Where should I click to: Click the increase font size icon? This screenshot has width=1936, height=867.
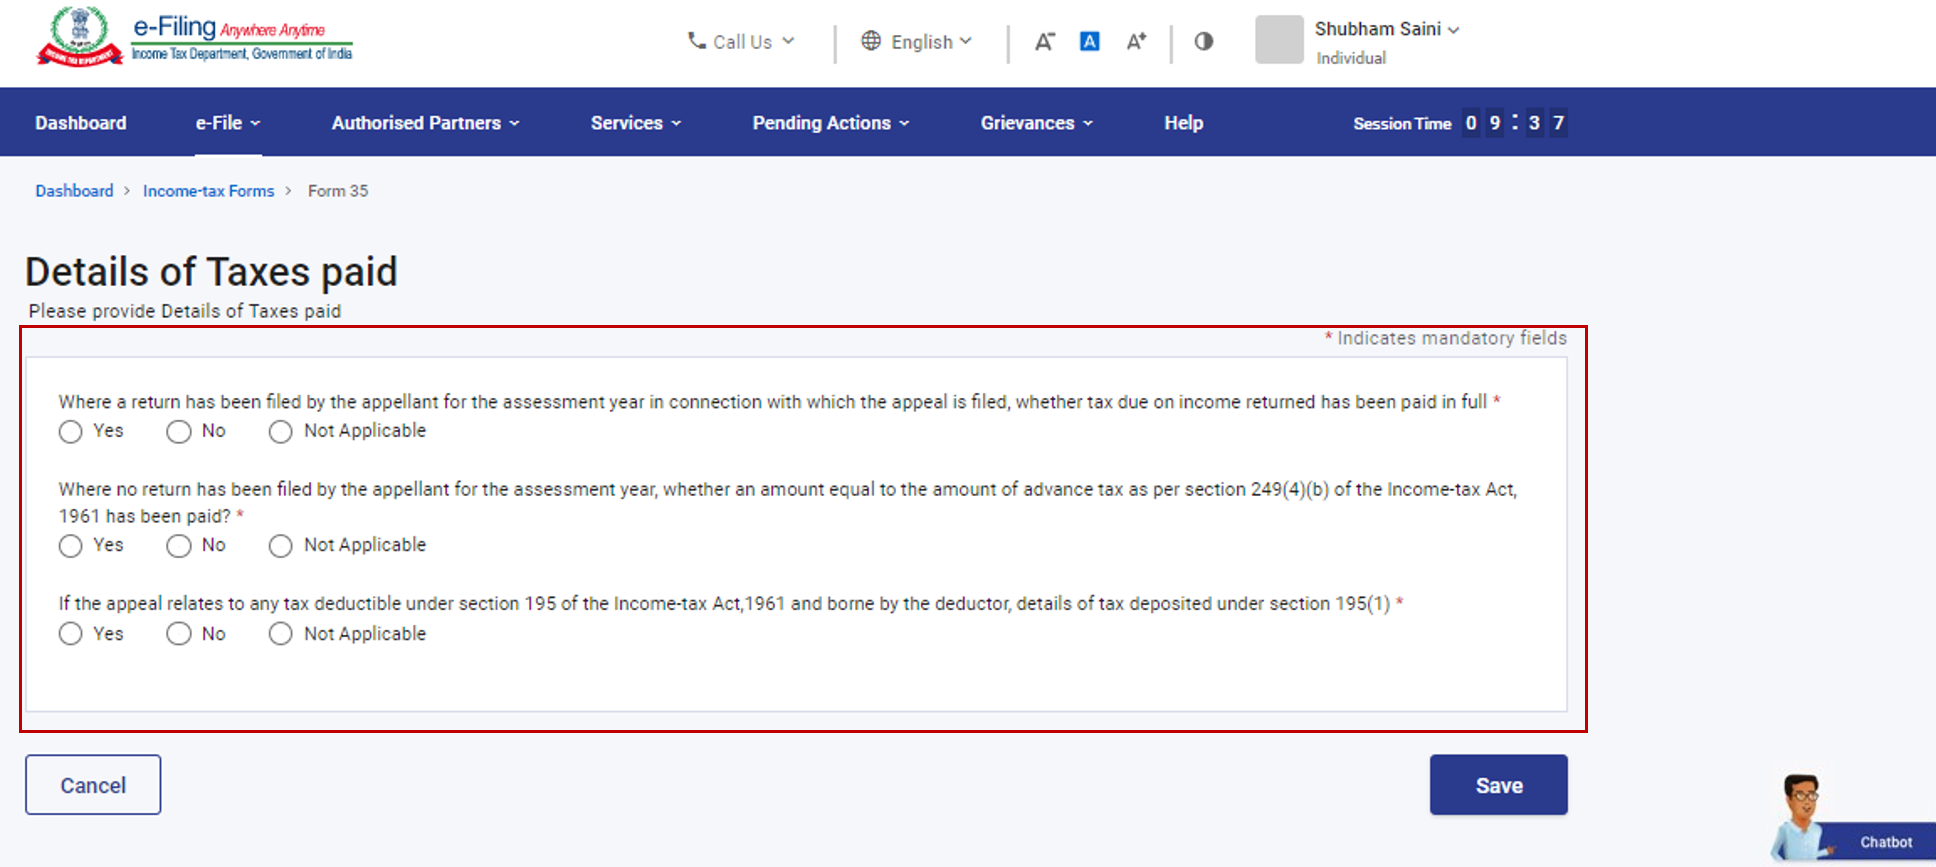click(1136, 42)
